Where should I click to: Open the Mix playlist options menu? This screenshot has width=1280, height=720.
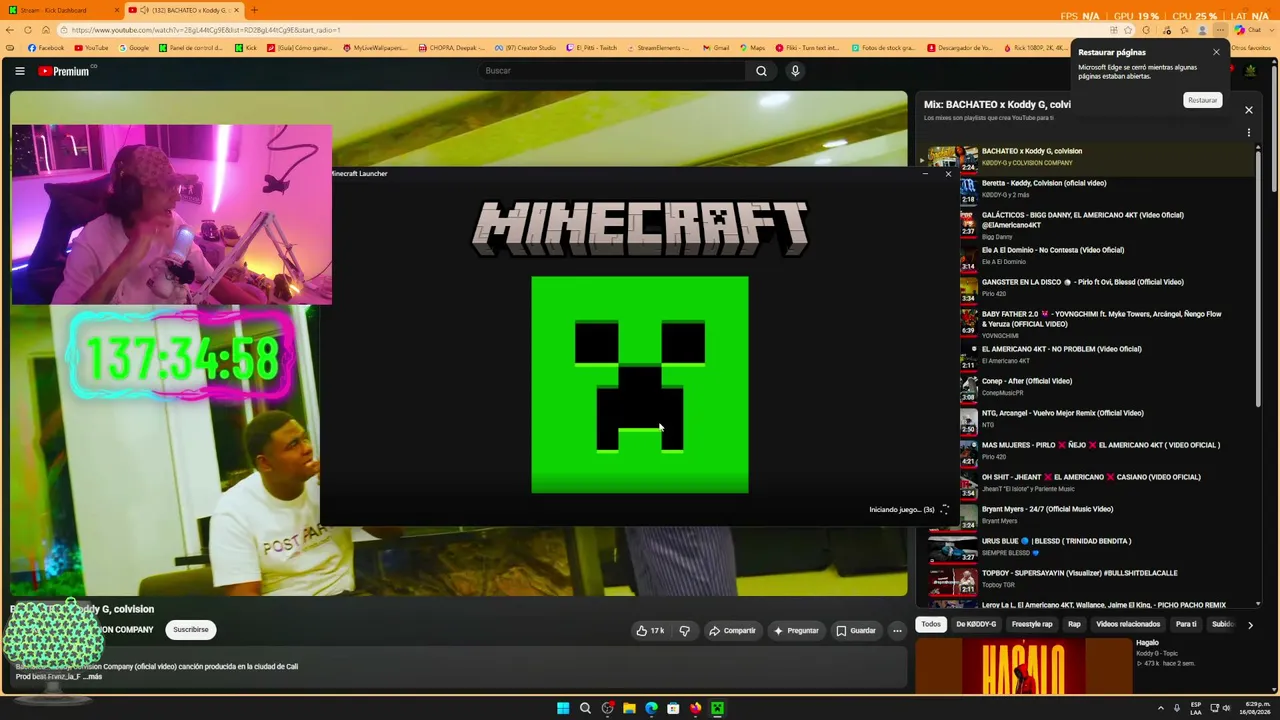point(1248,132)
